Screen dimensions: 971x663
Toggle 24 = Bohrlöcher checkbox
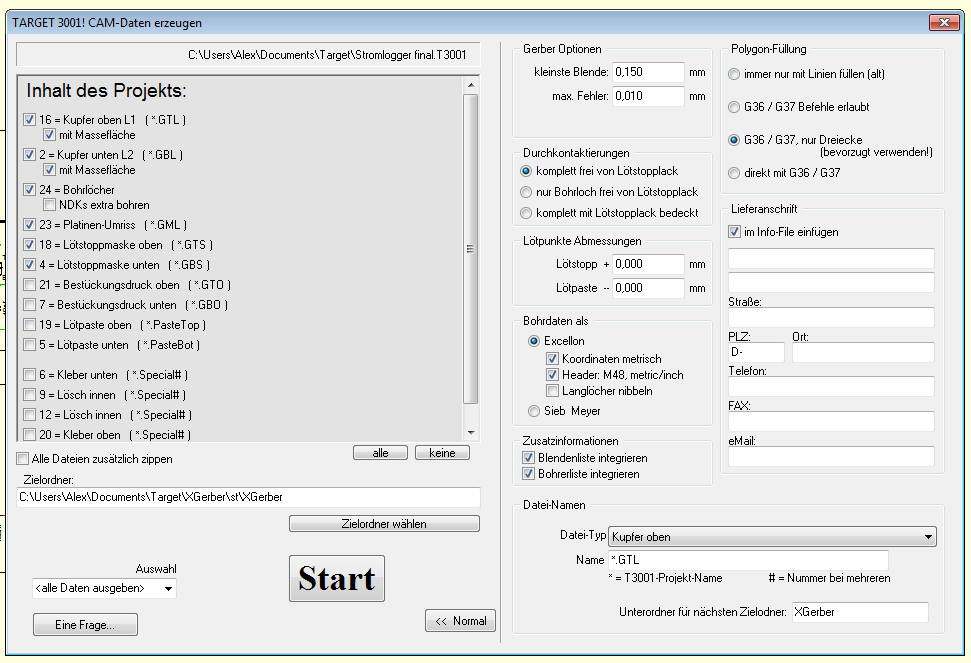(x=29, y=189)
